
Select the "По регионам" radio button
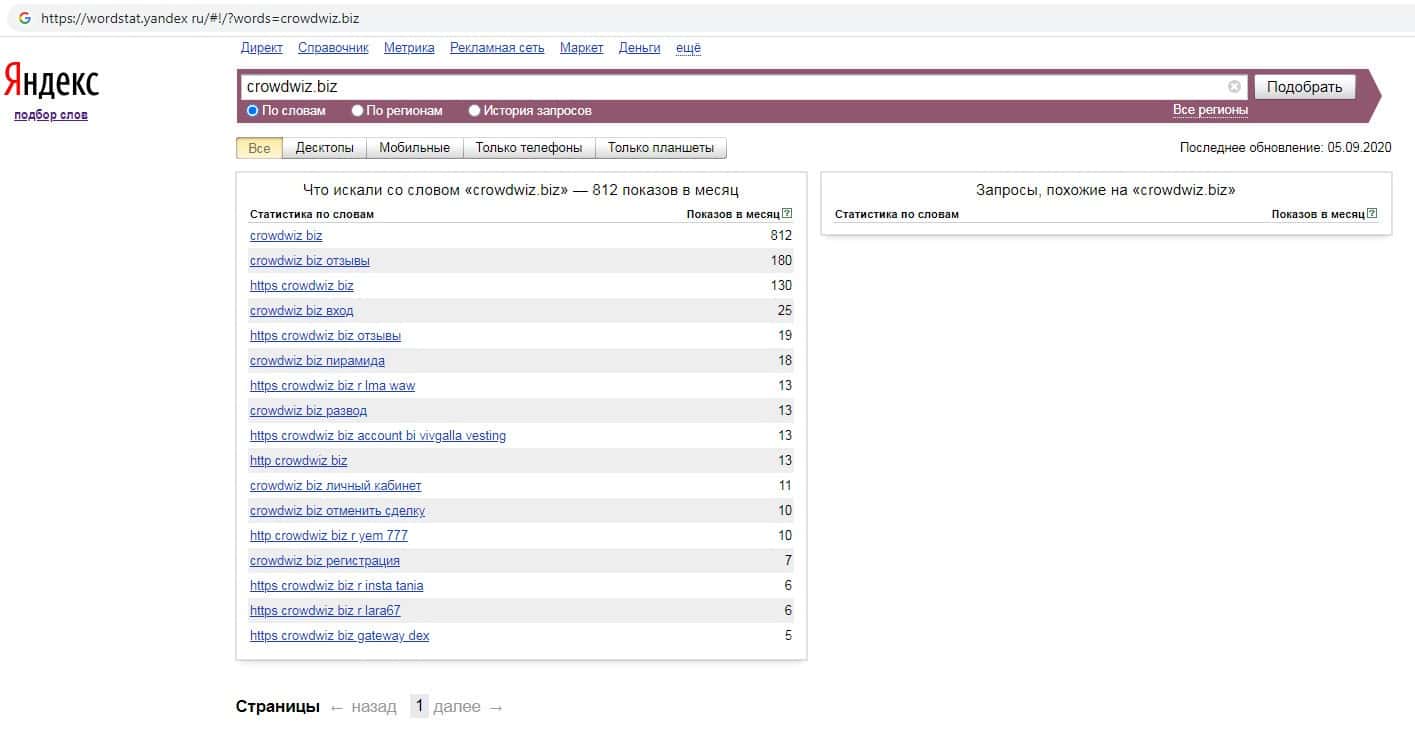click(358, 111)
